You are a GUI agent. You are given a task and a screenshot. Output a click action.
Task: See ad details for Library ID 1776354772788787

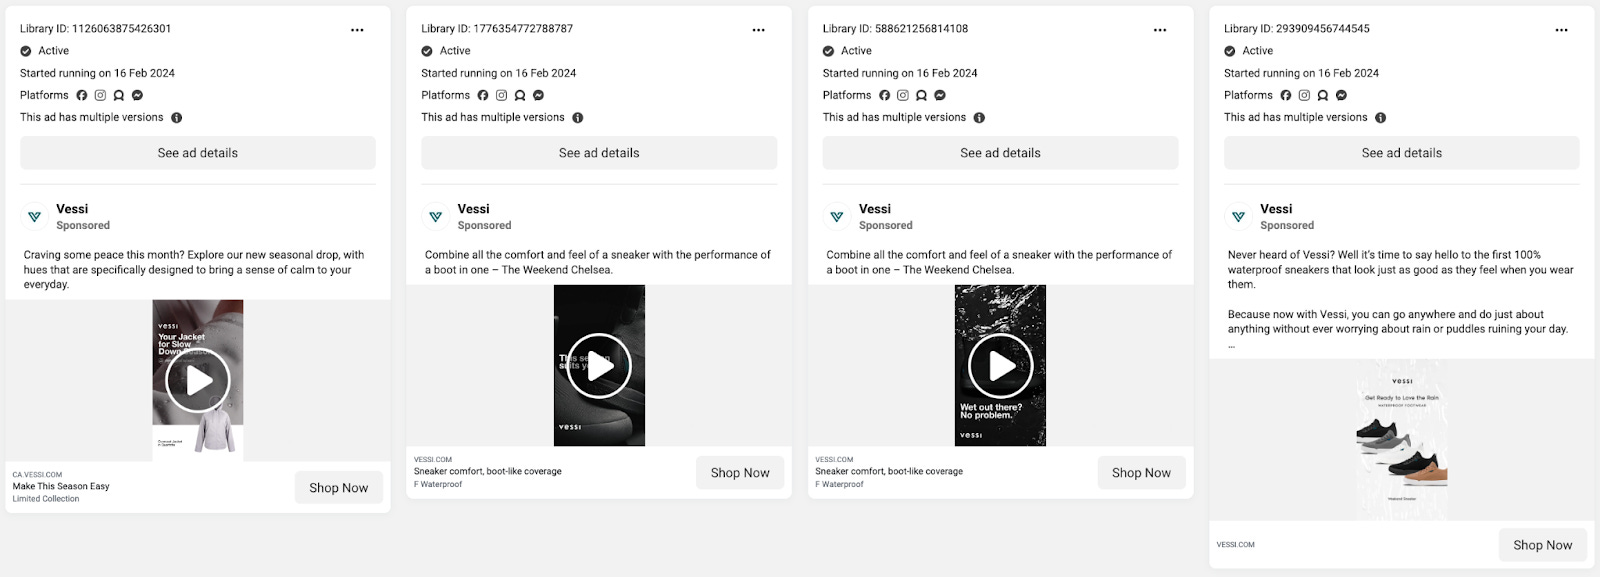pos(599,153)
